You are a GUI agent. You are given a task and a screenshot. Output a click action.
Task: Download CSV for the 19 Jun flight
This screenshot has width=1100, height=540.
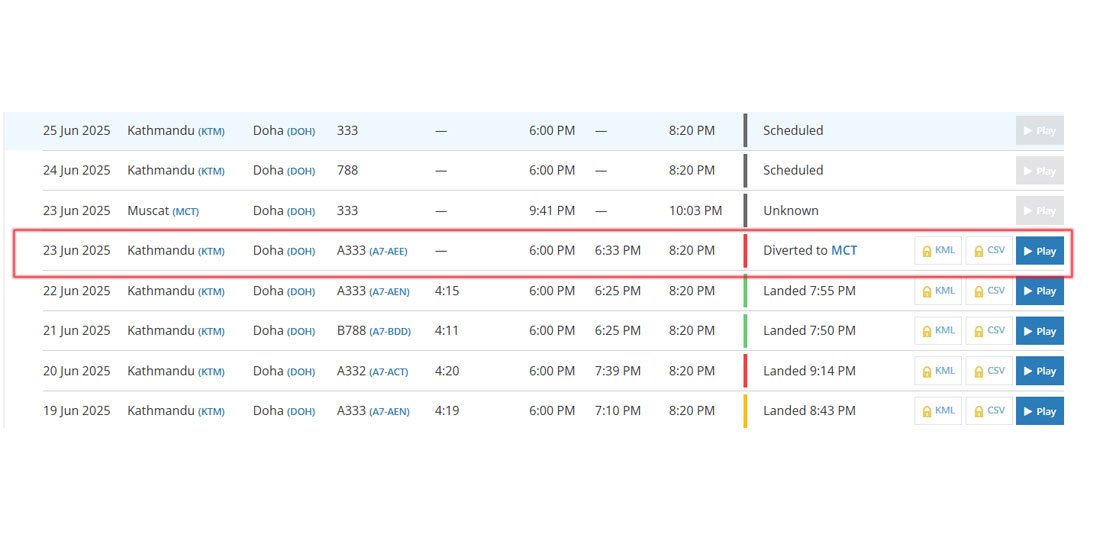989,410
